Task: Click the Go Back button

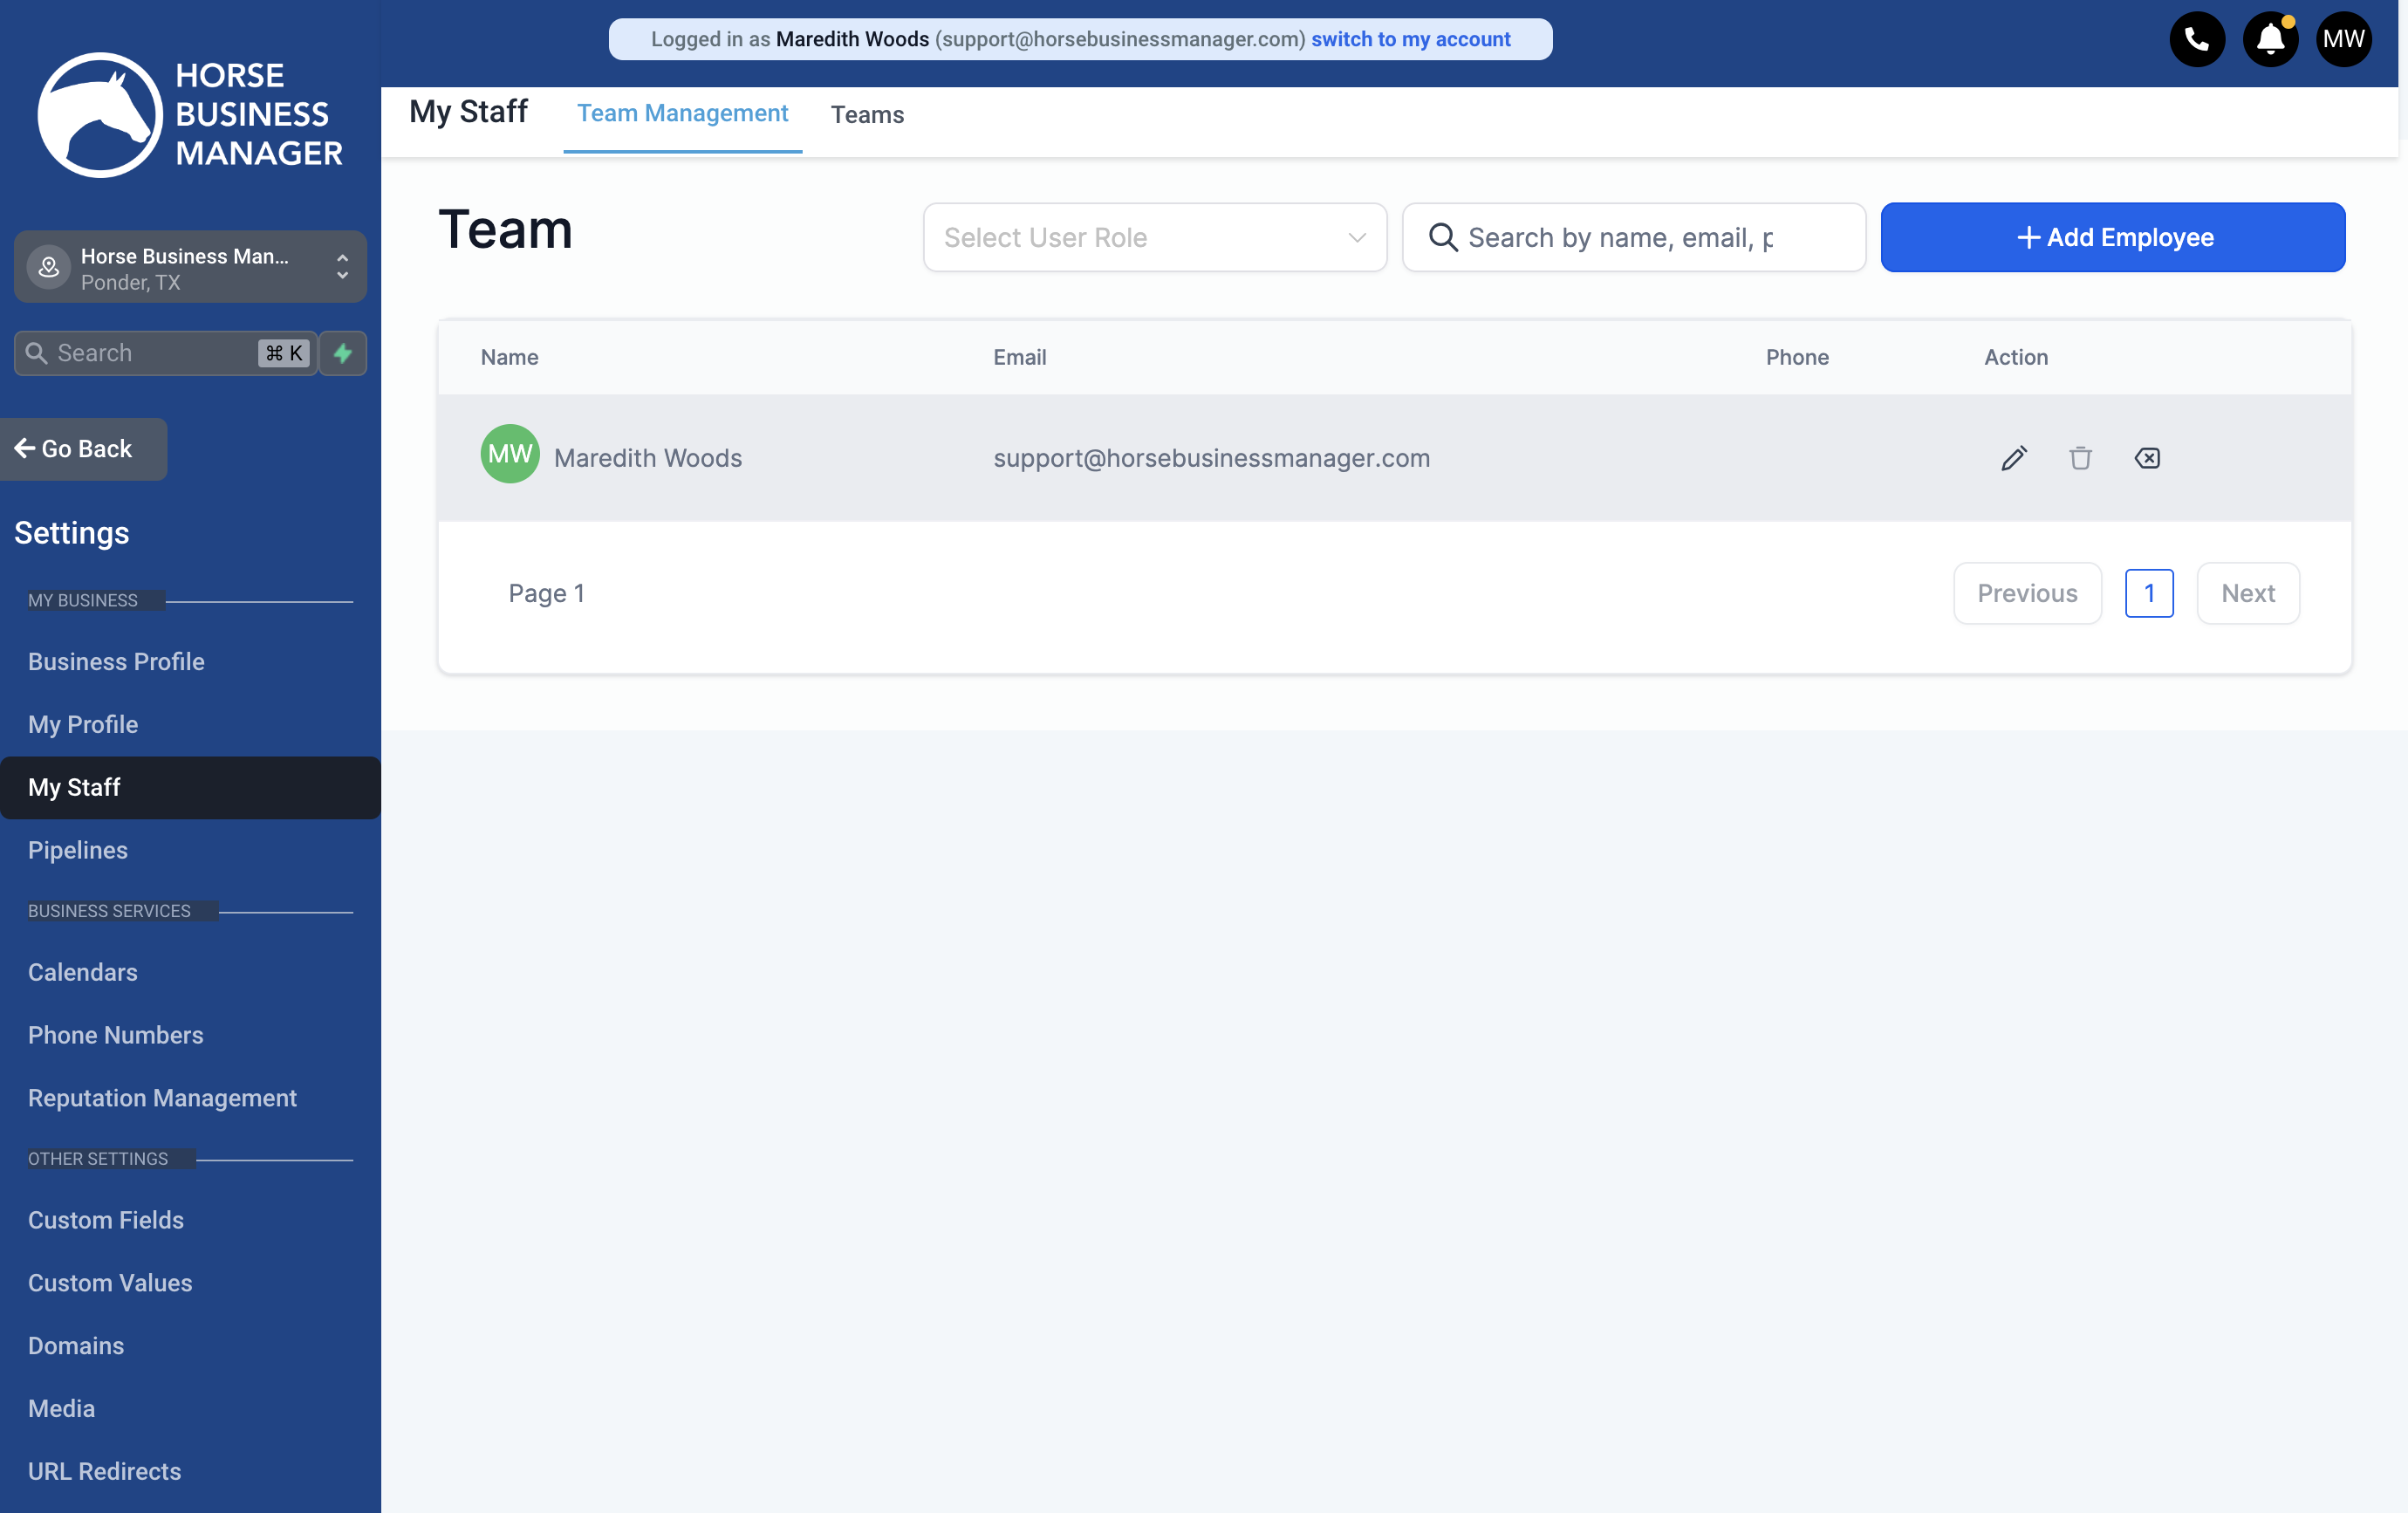Action: click(83, 449)
